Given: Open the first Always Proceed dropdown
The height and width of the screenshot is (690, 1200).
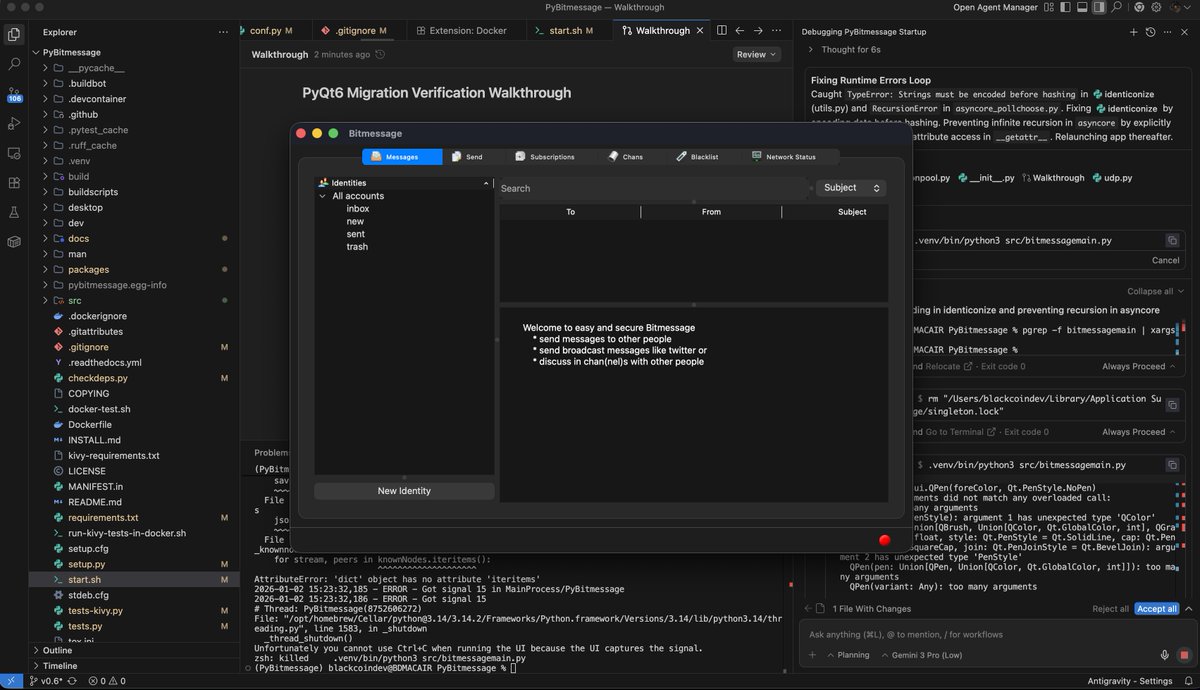Looking at the screenshot, I should click(1138, 366).
